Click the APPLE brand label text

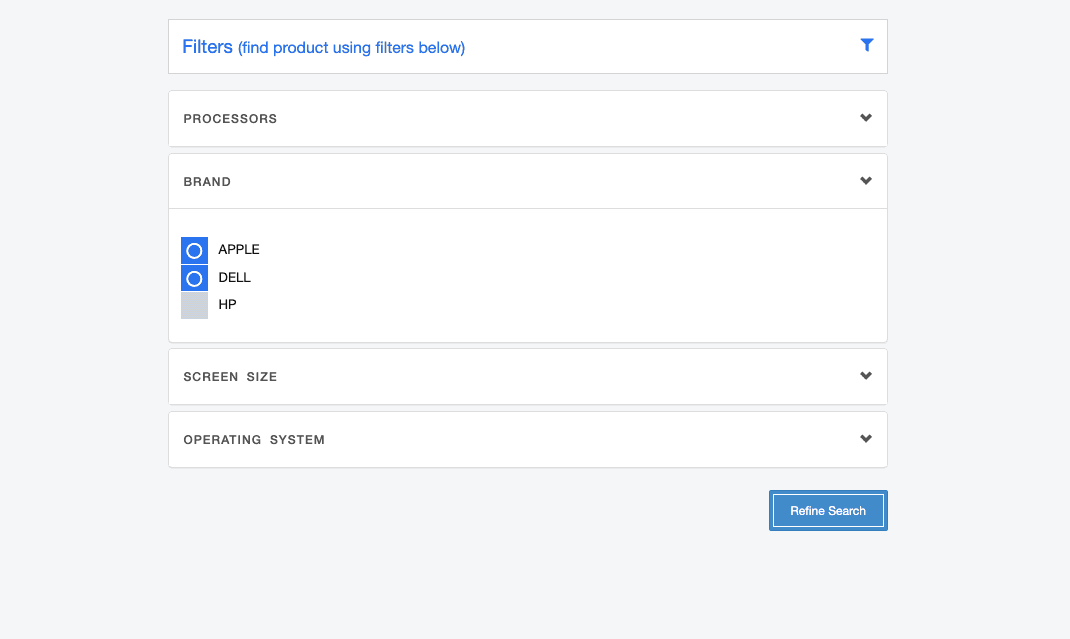point(239,250)
